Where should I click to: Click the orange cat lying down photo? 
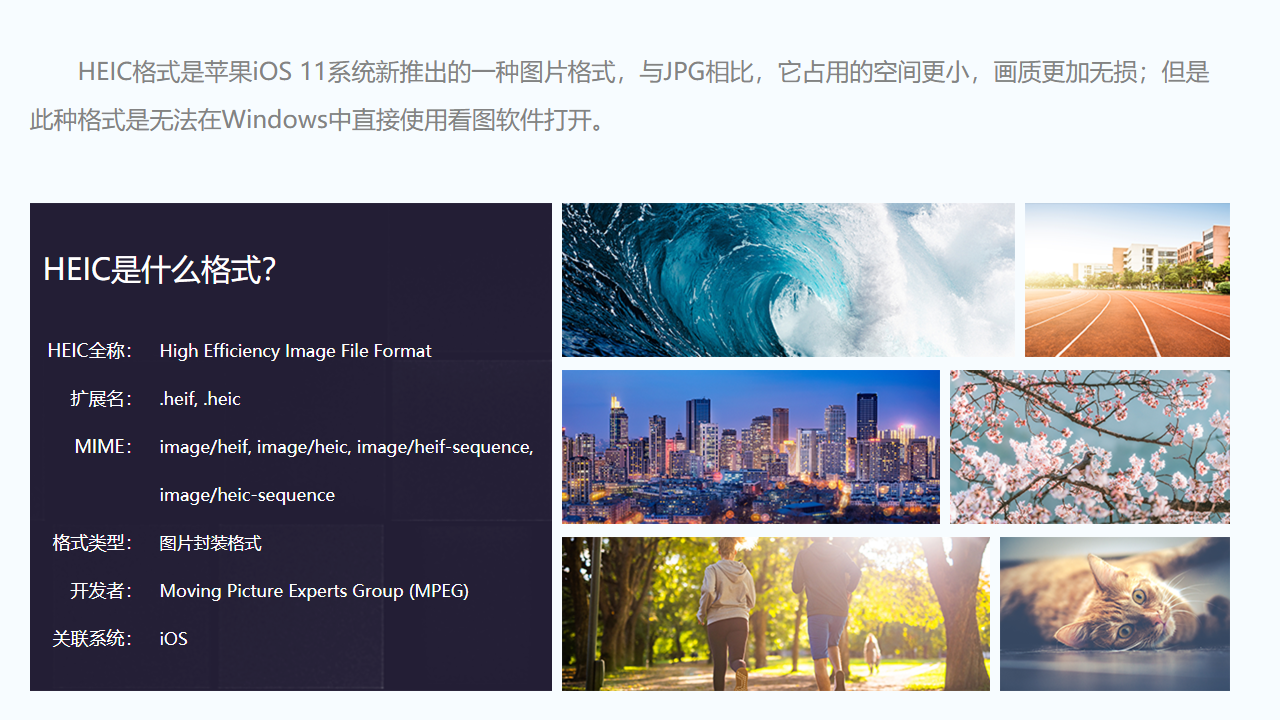(x=1114, y=613)
